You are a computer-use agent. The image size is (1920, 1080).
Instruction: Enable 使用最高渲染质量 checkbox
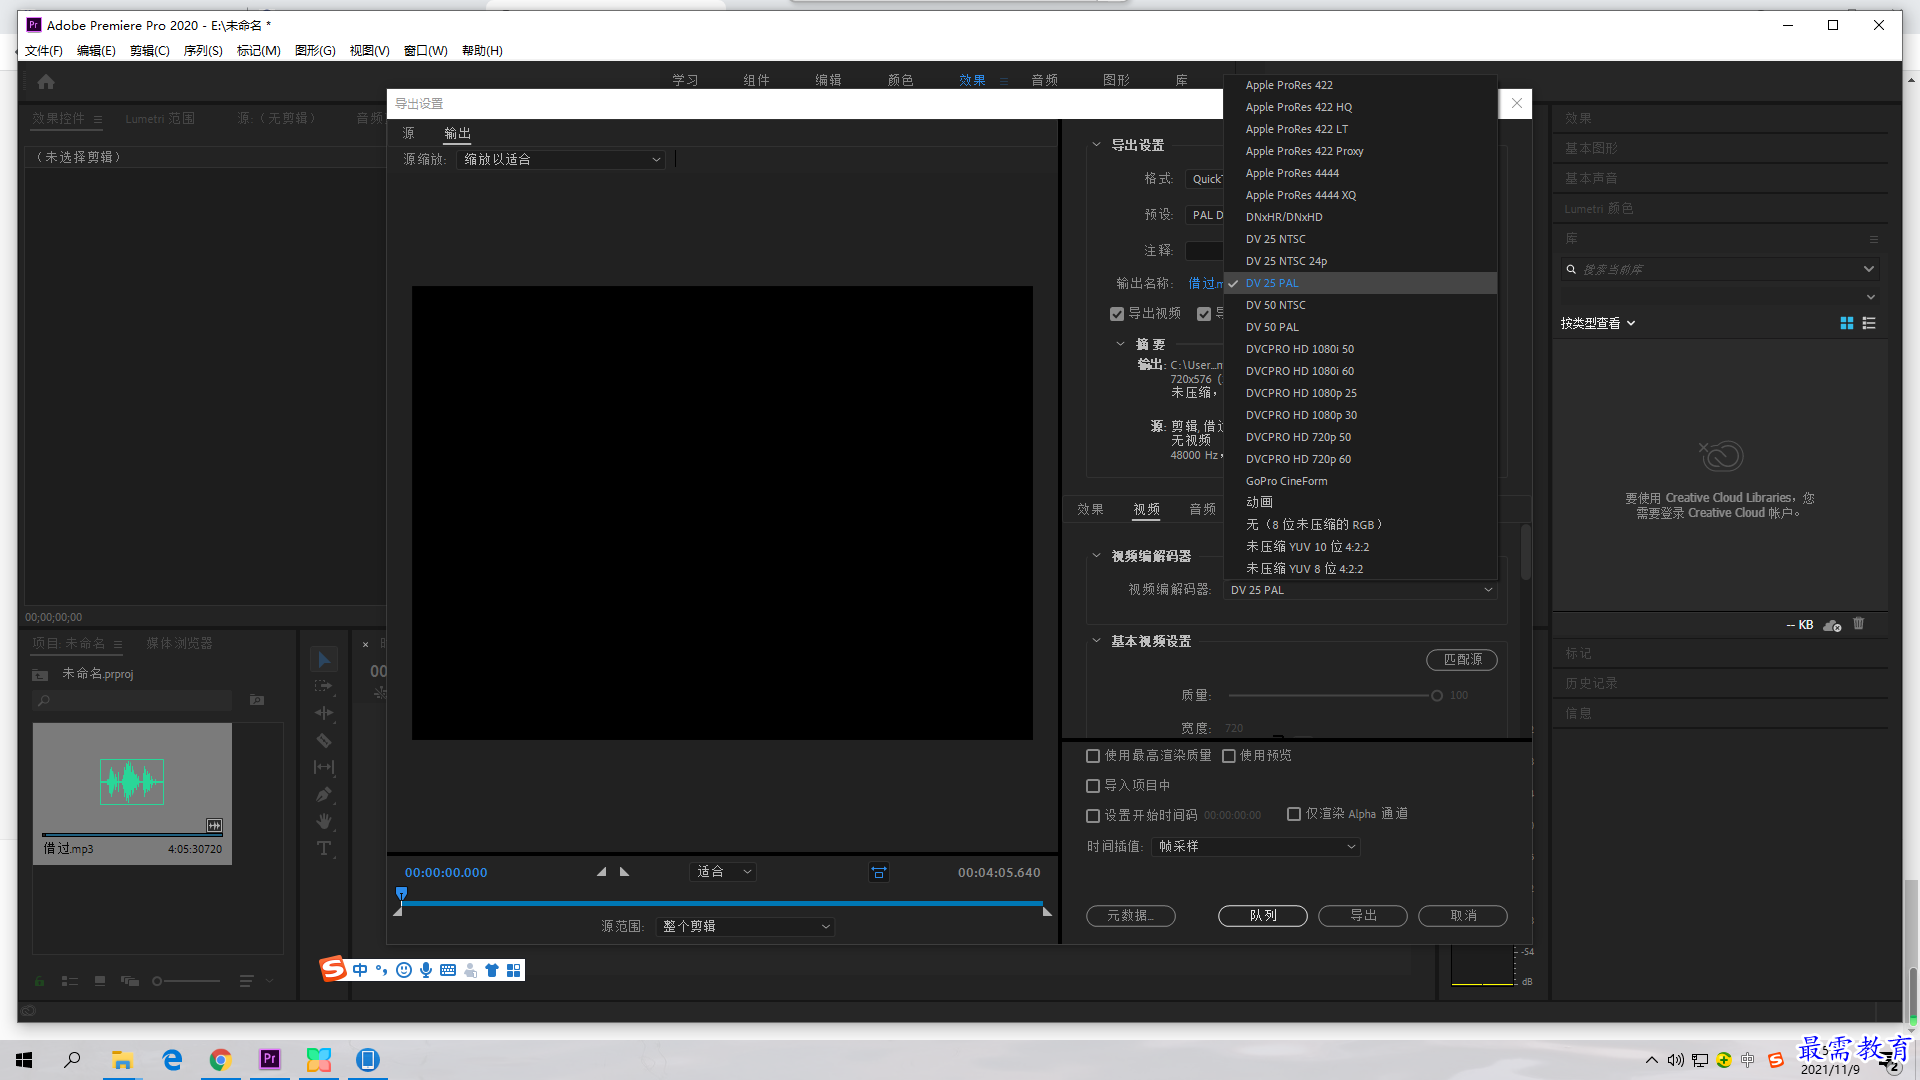[1093, 756]
